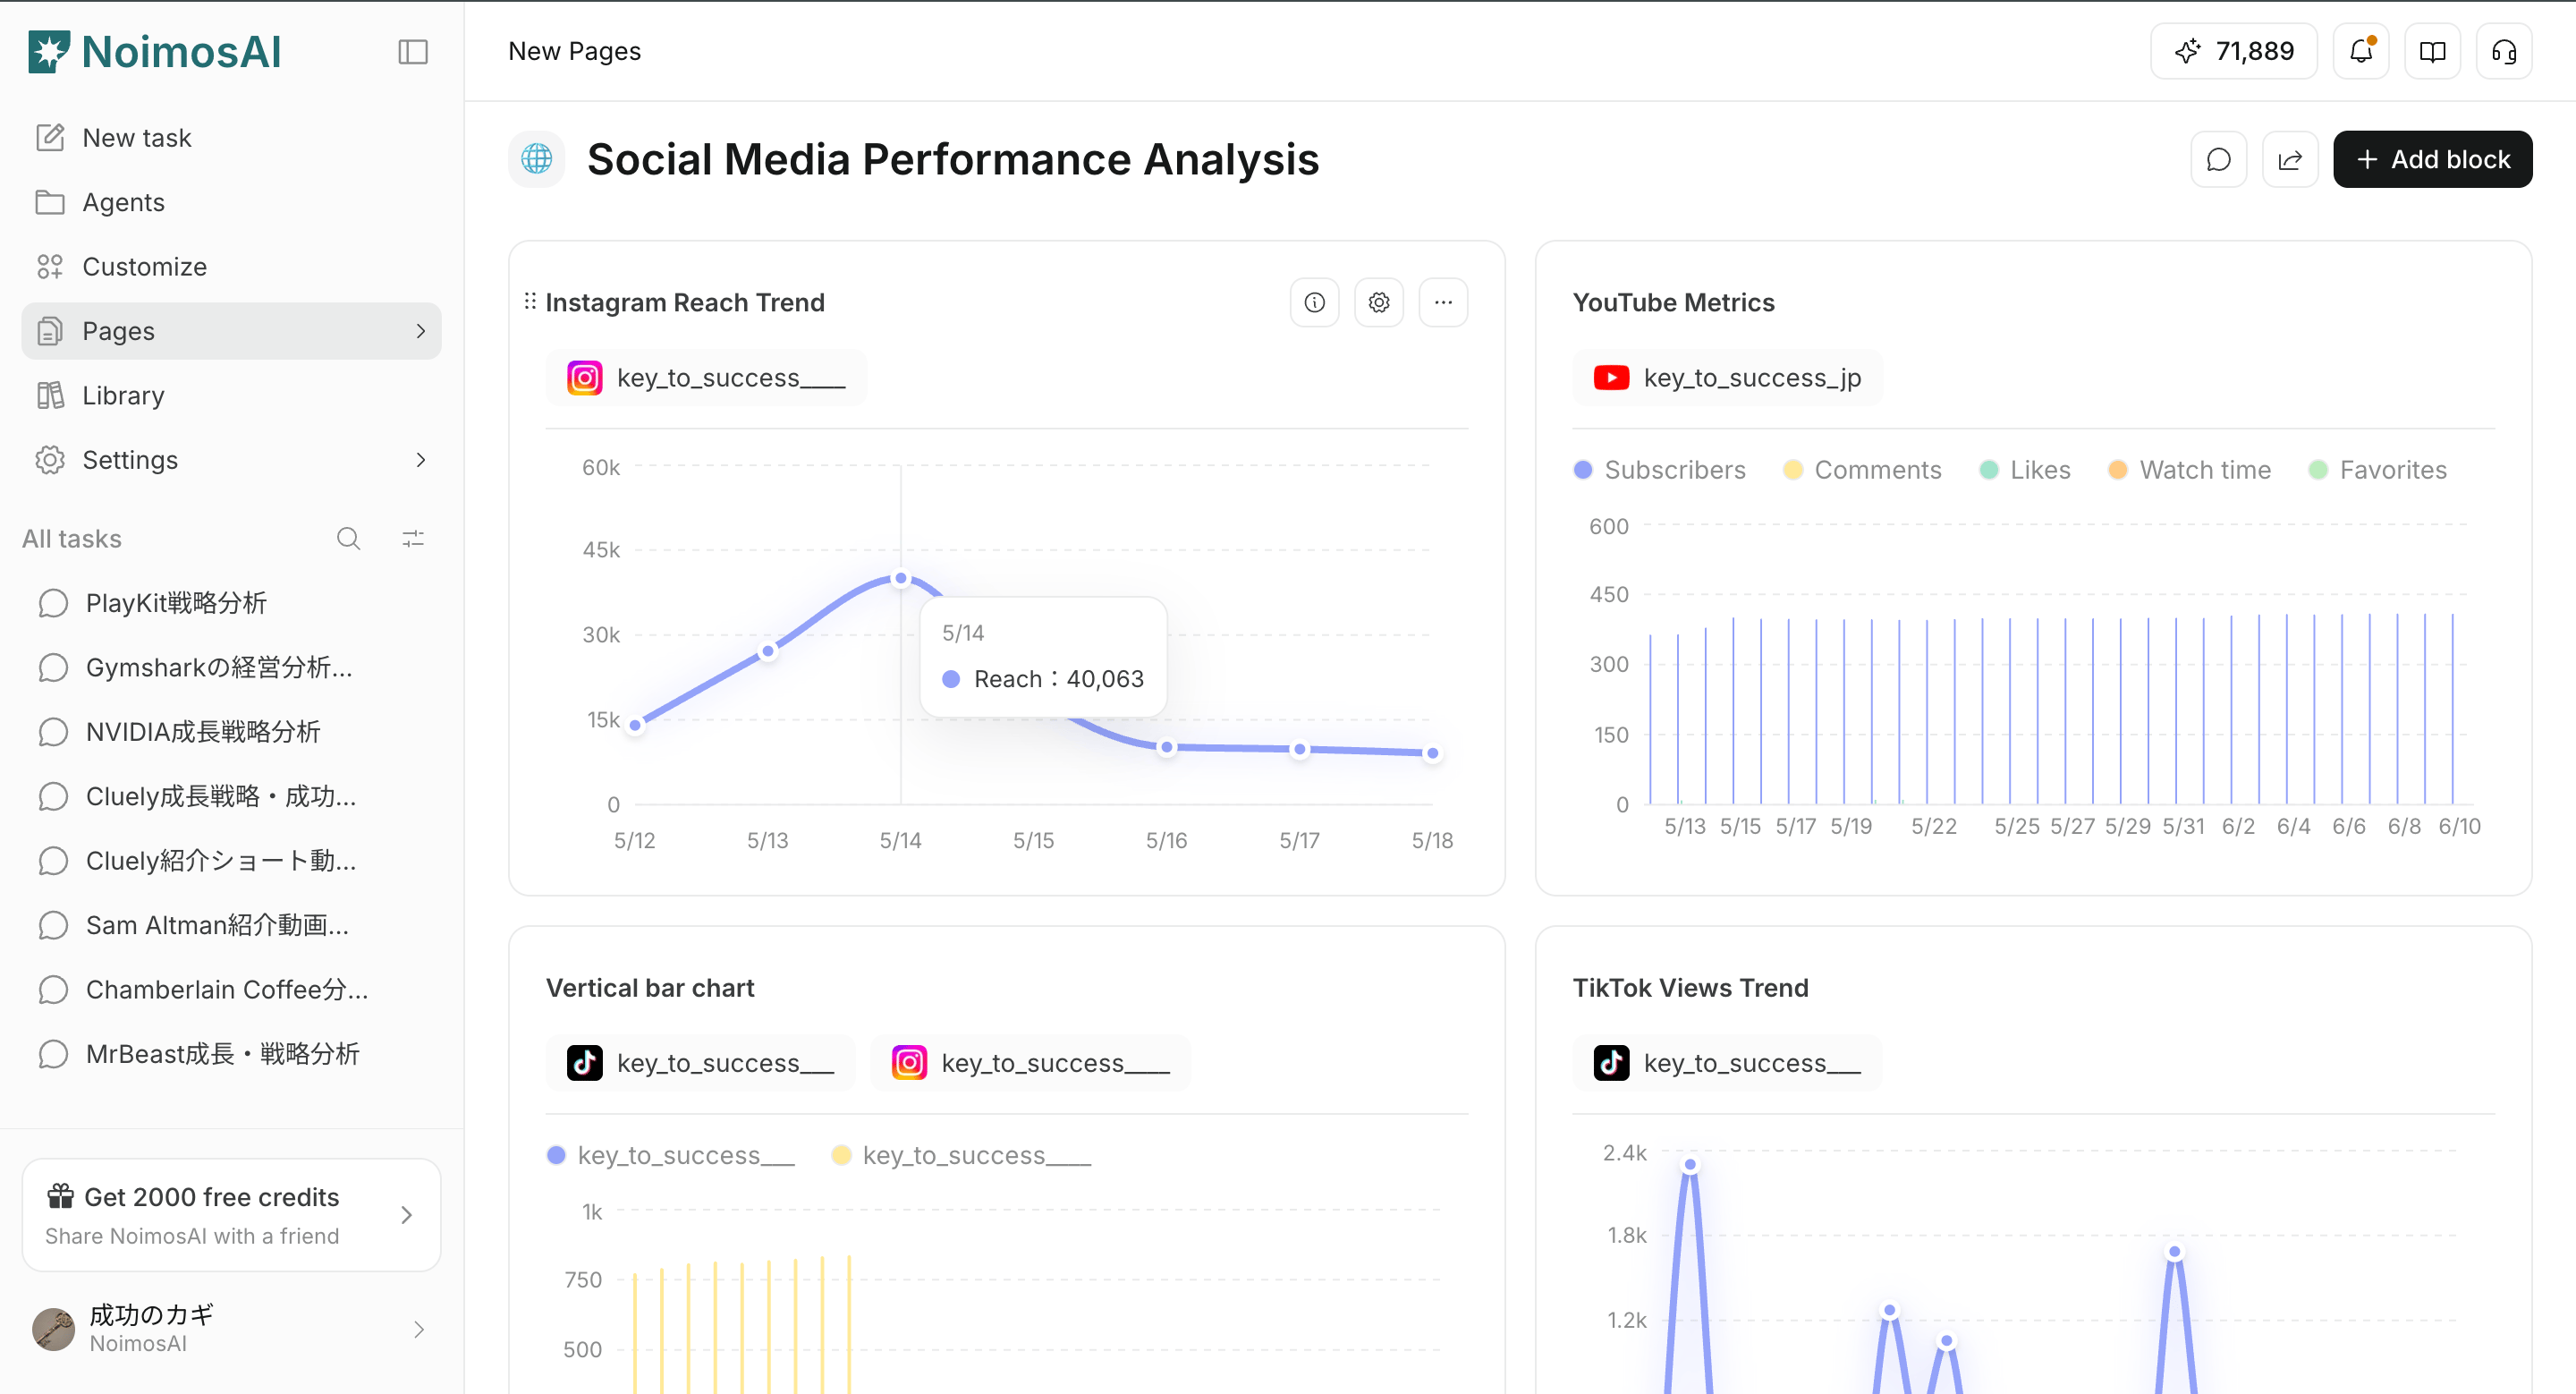
Task: Start a New task
Action: click(231, 138)
